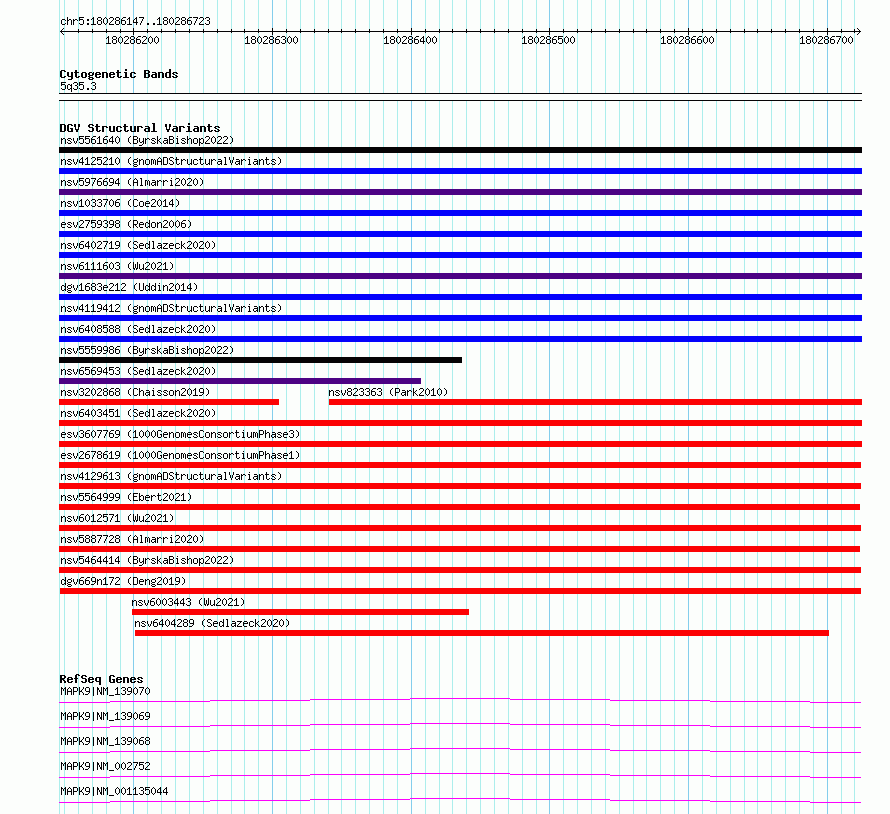This screenshot has width=890, height=814.
Task: Click the DGV Structural Variants track title
Action: click(x=140, y=128)
